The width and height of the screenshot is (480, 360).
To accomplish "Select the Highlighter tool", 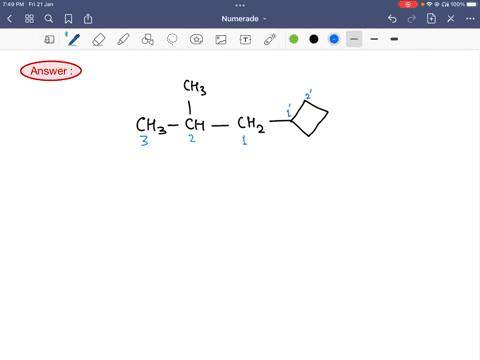I will click(x=123, y=40).
